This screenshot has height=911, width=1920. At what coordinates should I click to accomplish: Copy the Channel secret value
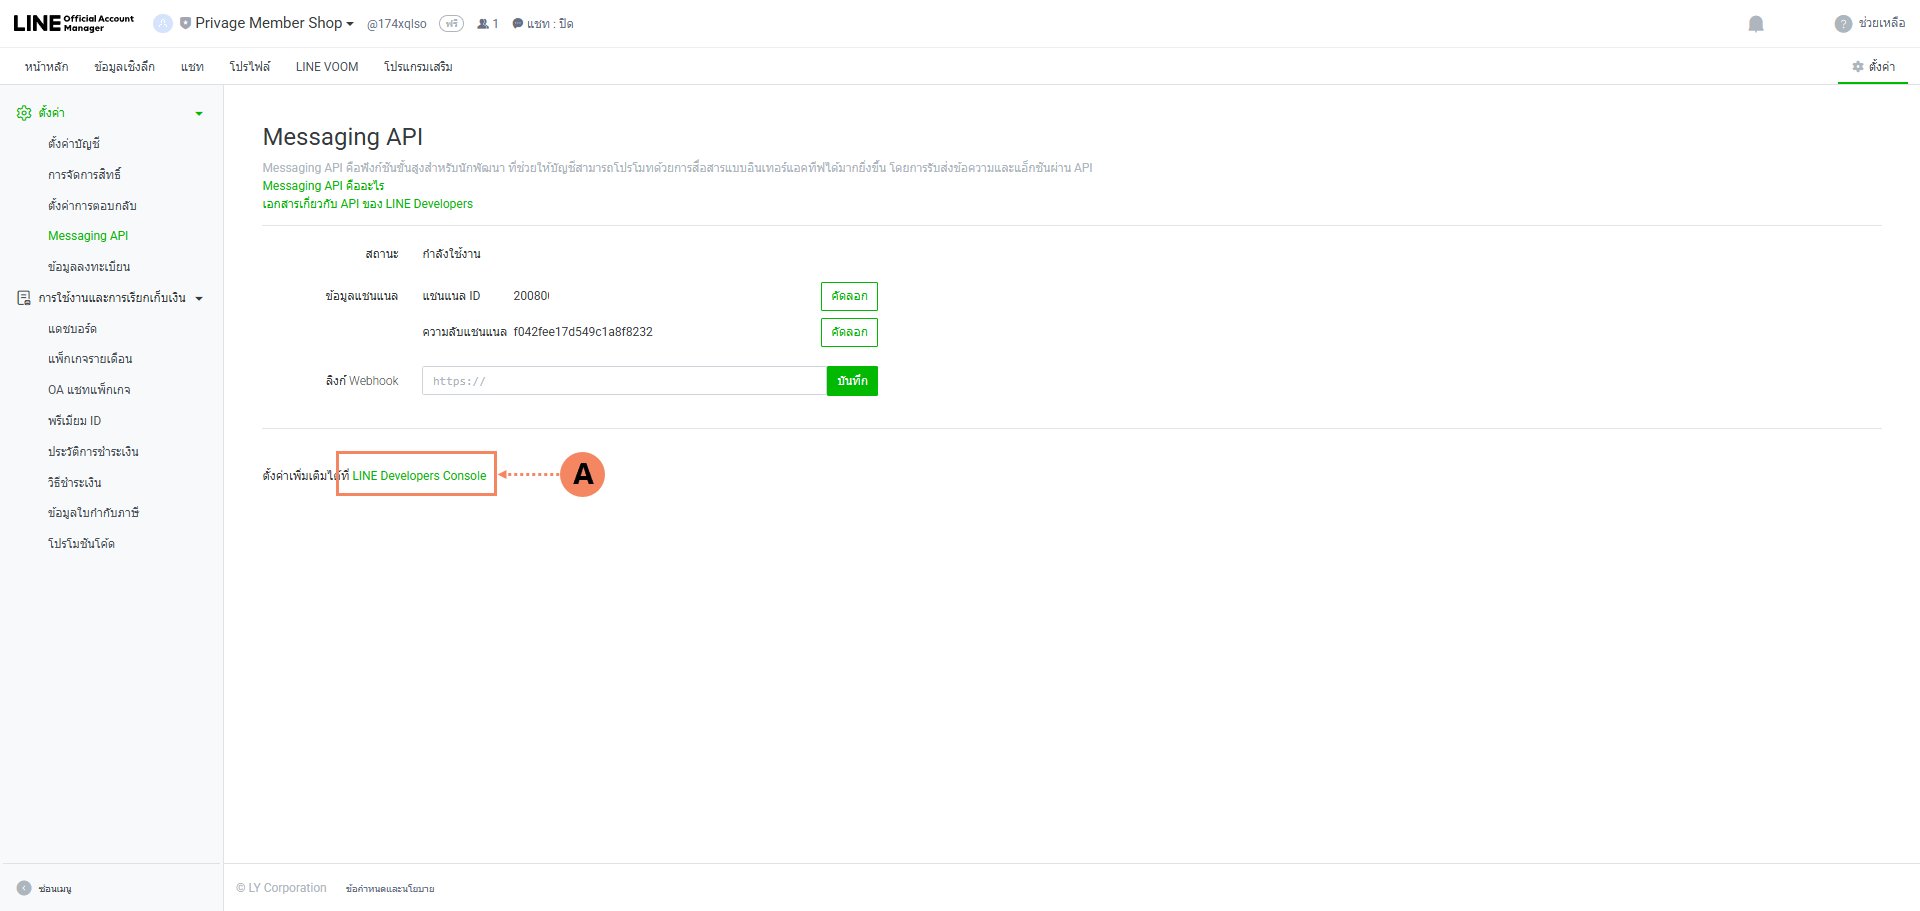[849, 332]
